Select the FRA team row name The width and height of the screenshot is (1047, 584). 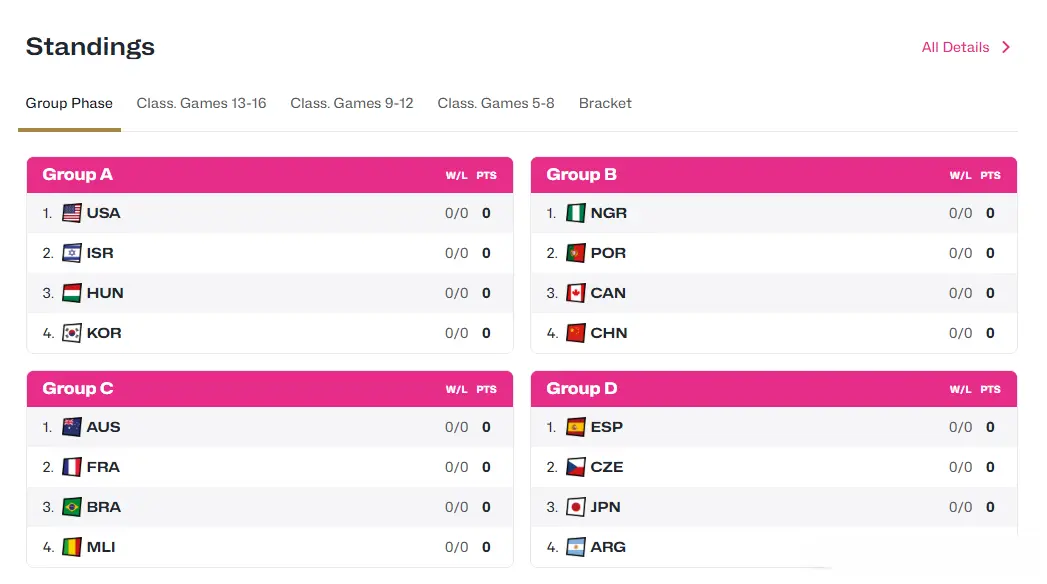click(x=103, y=467)
